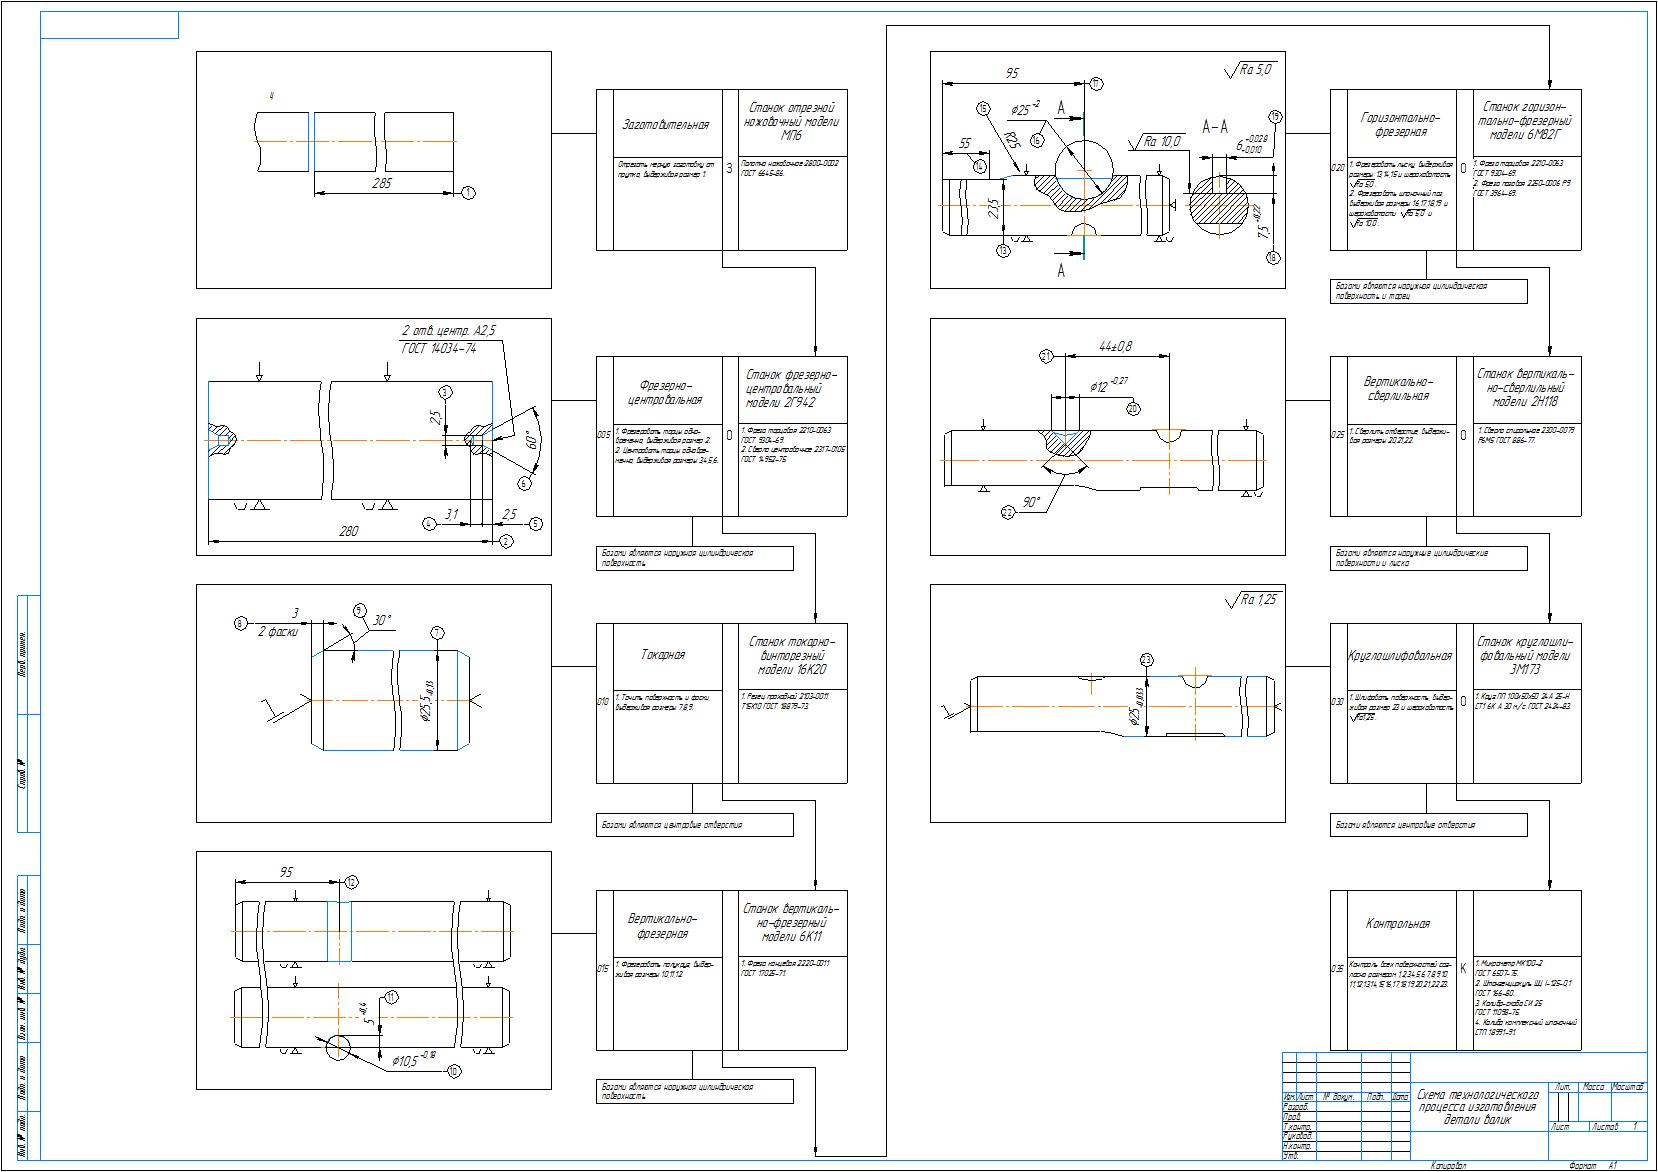Select the title block drawing name text
This screenshot has width=1658, height=1172.
pos(1477,1108)
